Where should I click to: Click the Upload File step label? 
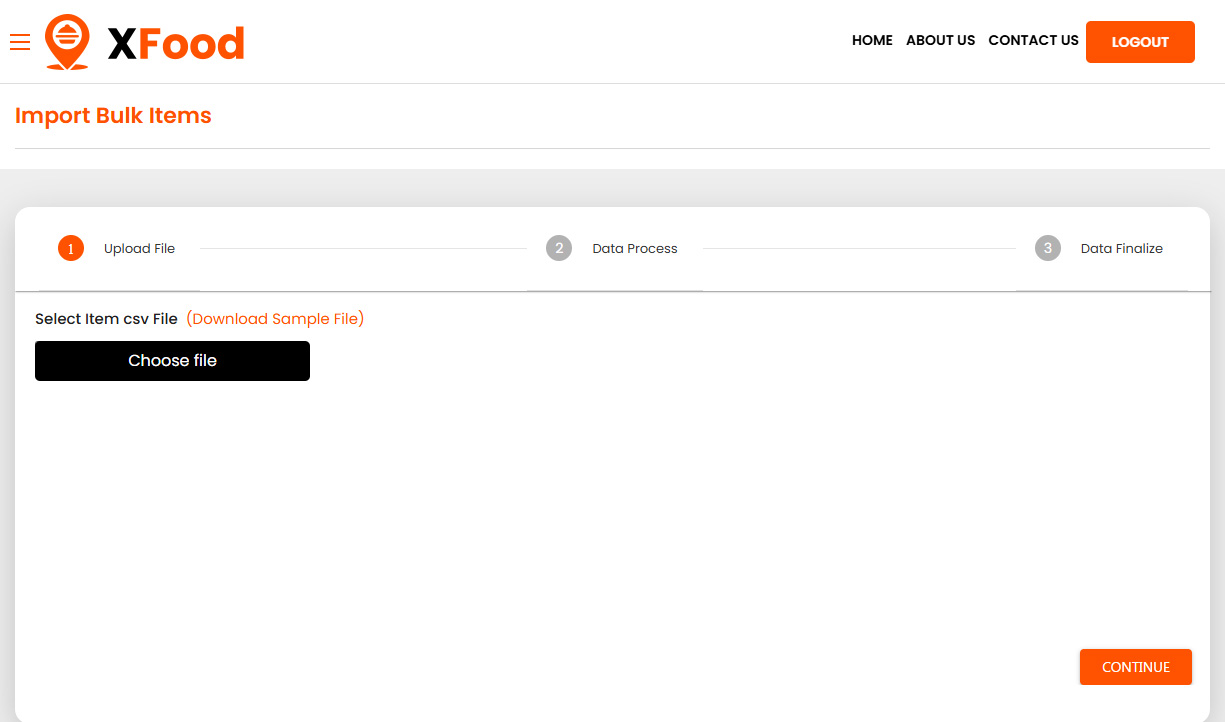pos(139,249)
